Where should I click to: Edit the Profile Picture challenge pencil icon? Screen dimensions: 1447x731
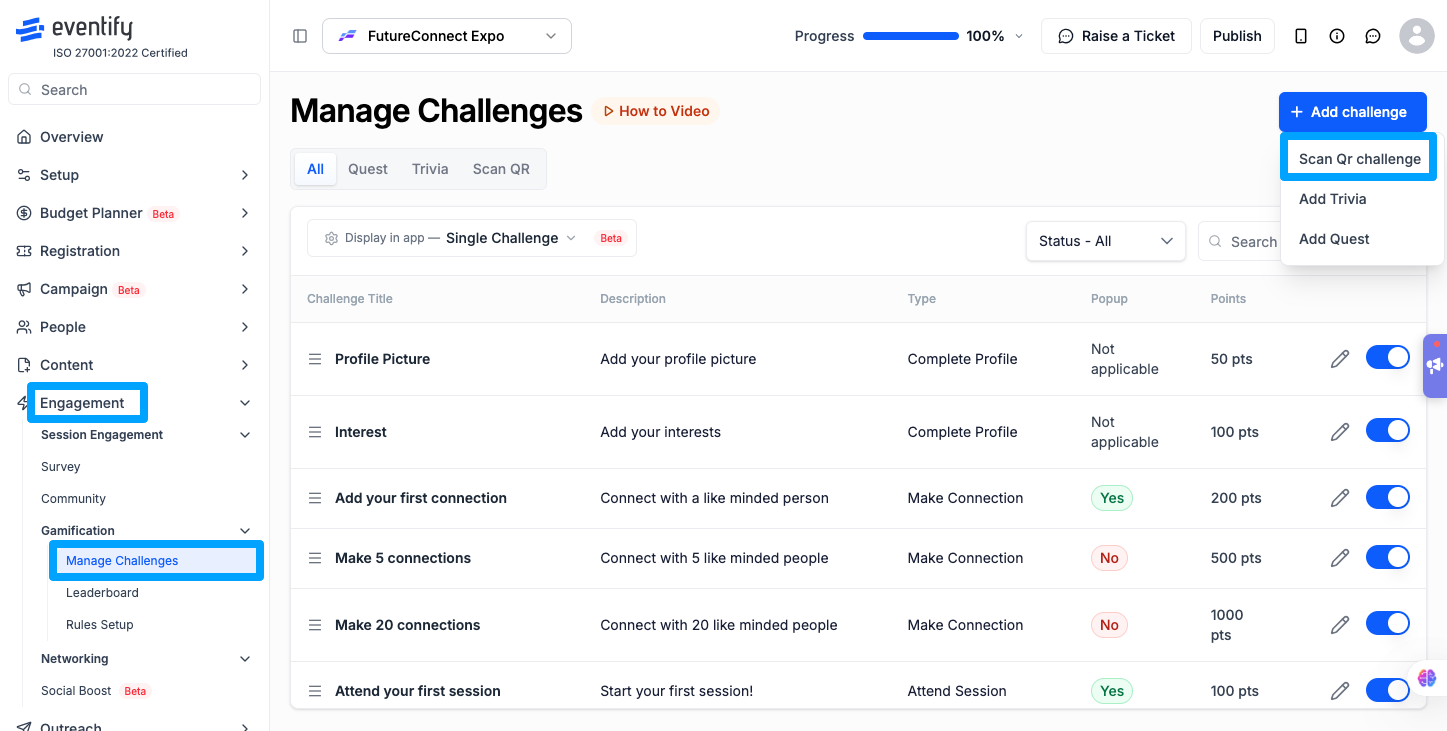(1340, 359)
